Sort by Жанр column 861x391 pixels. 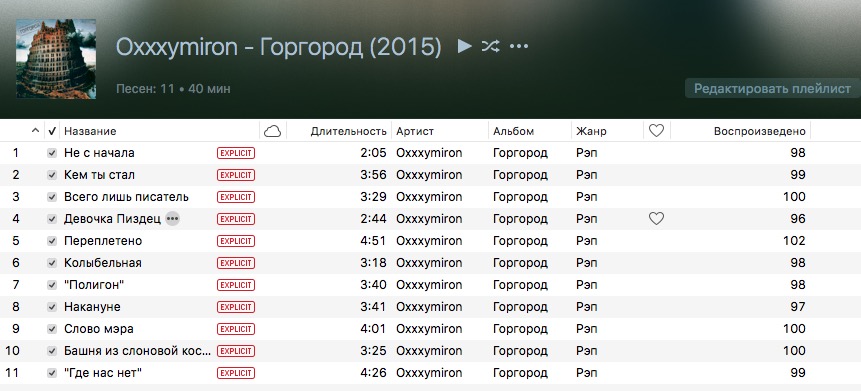coord(591,131)
